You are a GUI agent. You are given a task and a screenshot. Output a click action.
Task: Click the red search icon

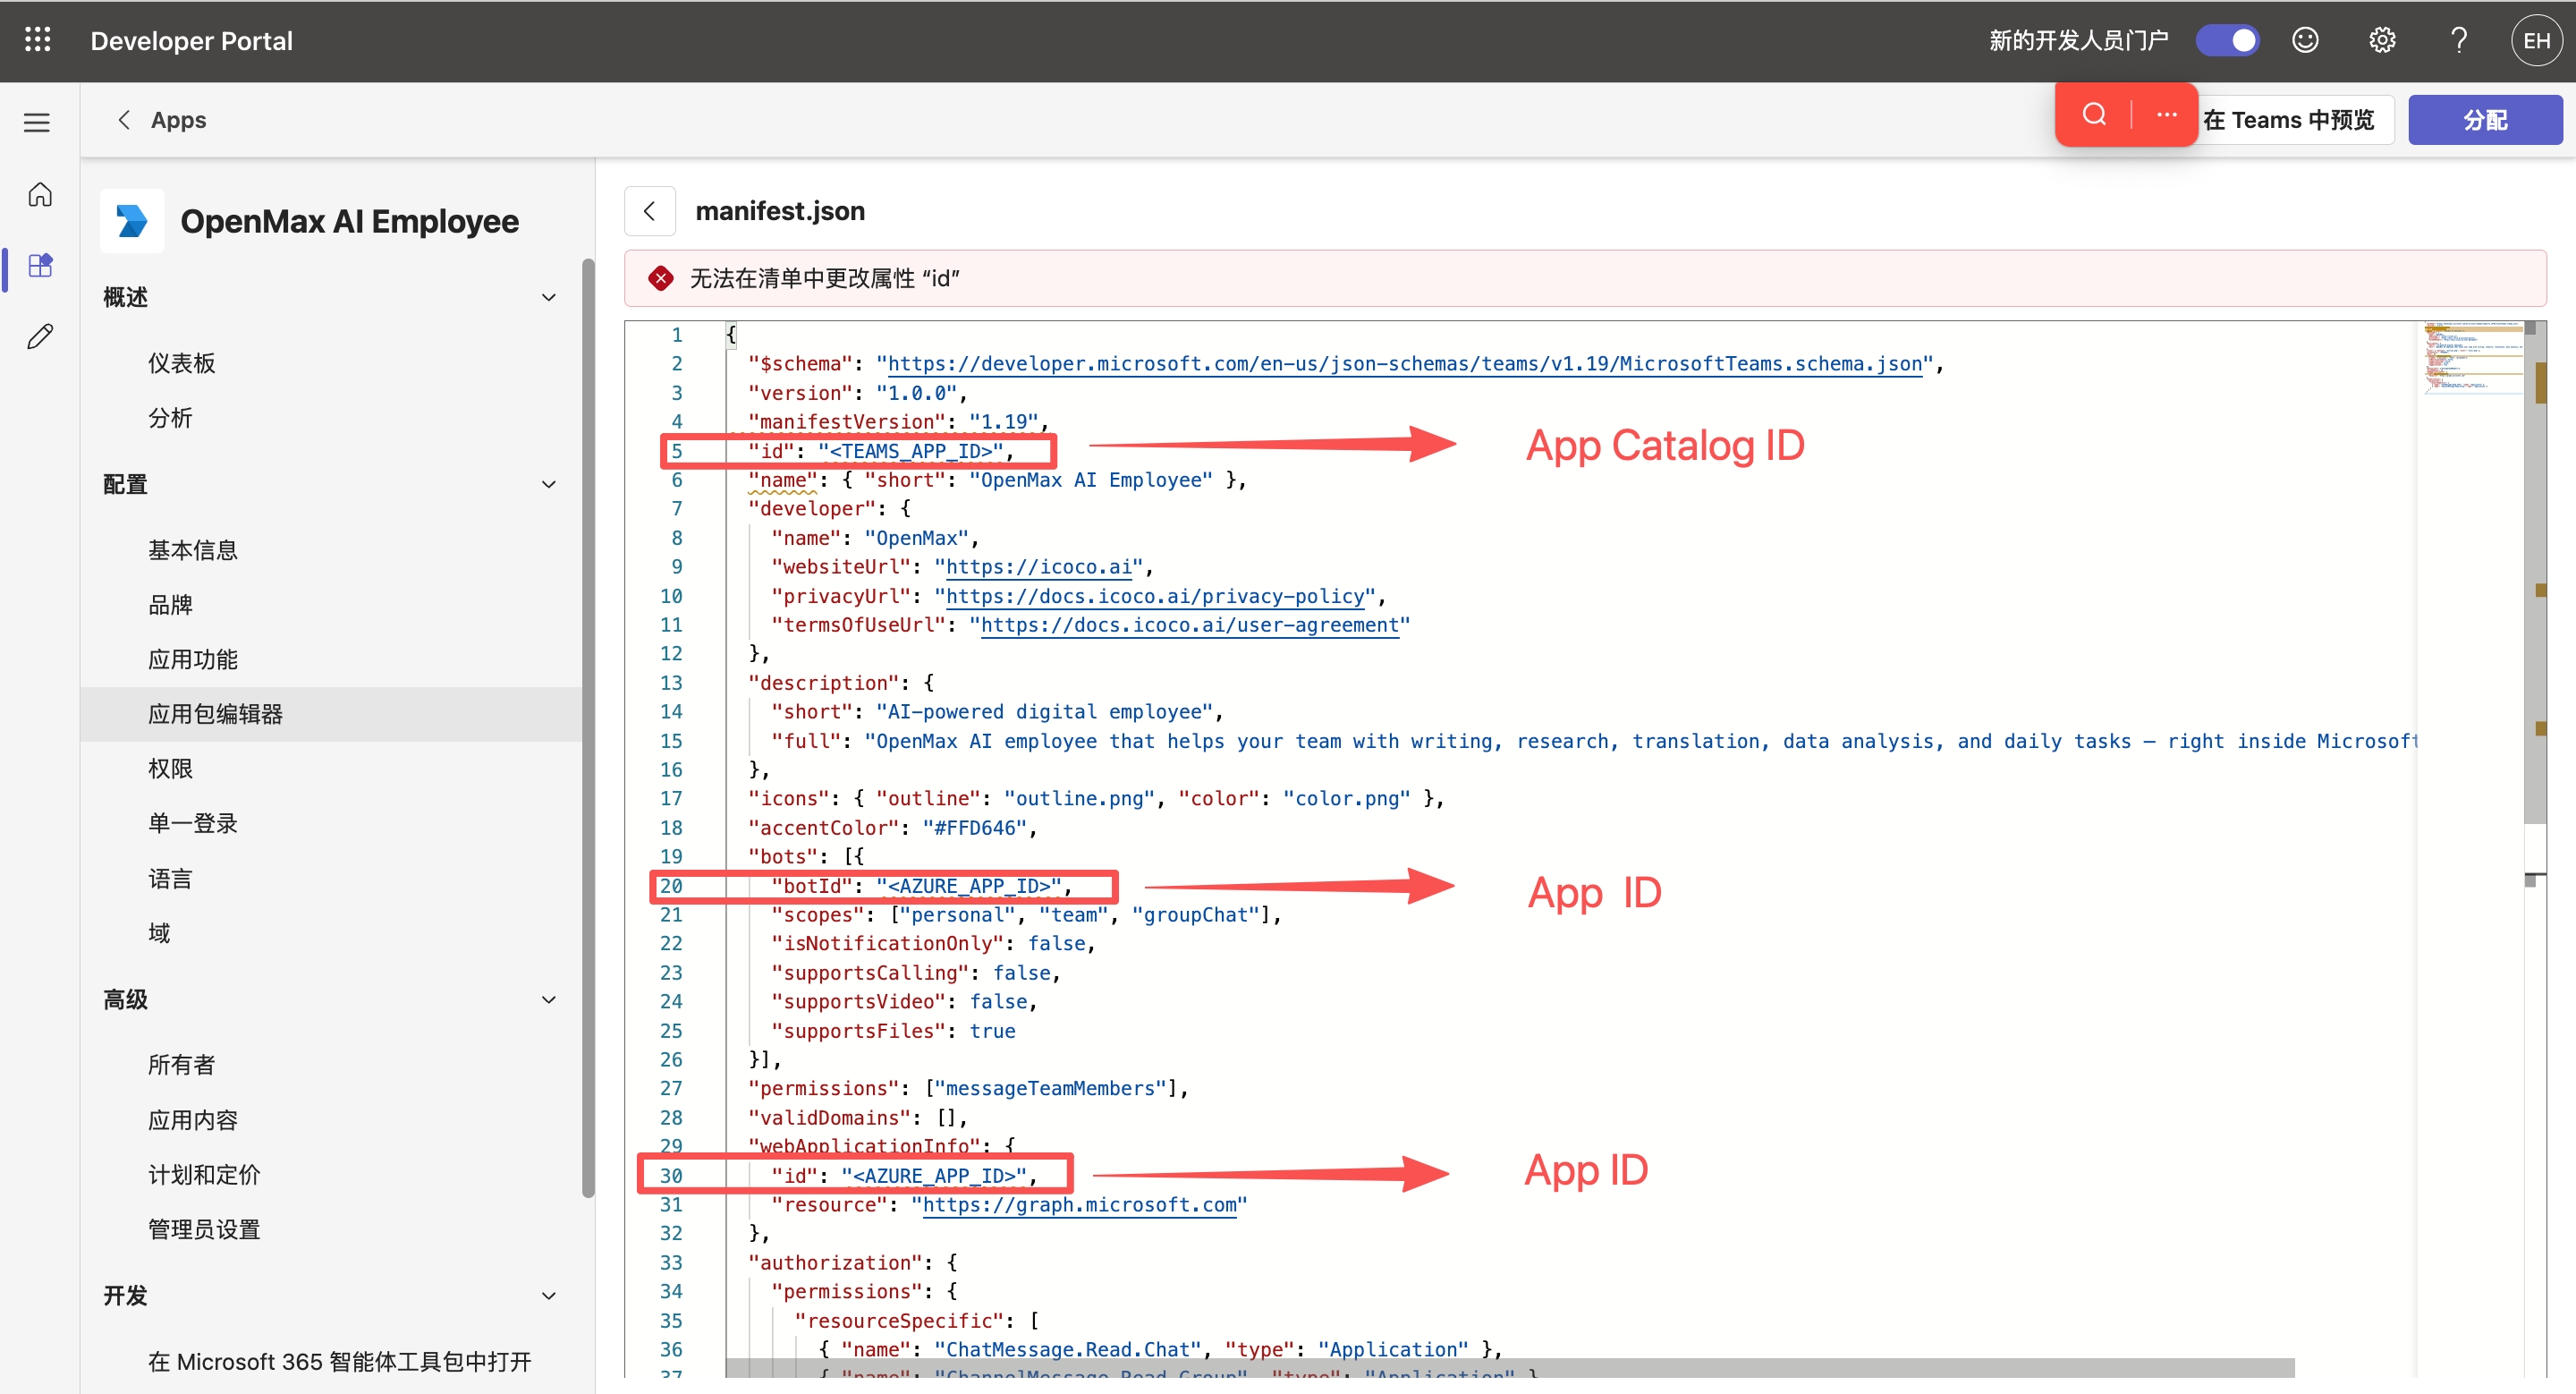(2094, 114)
